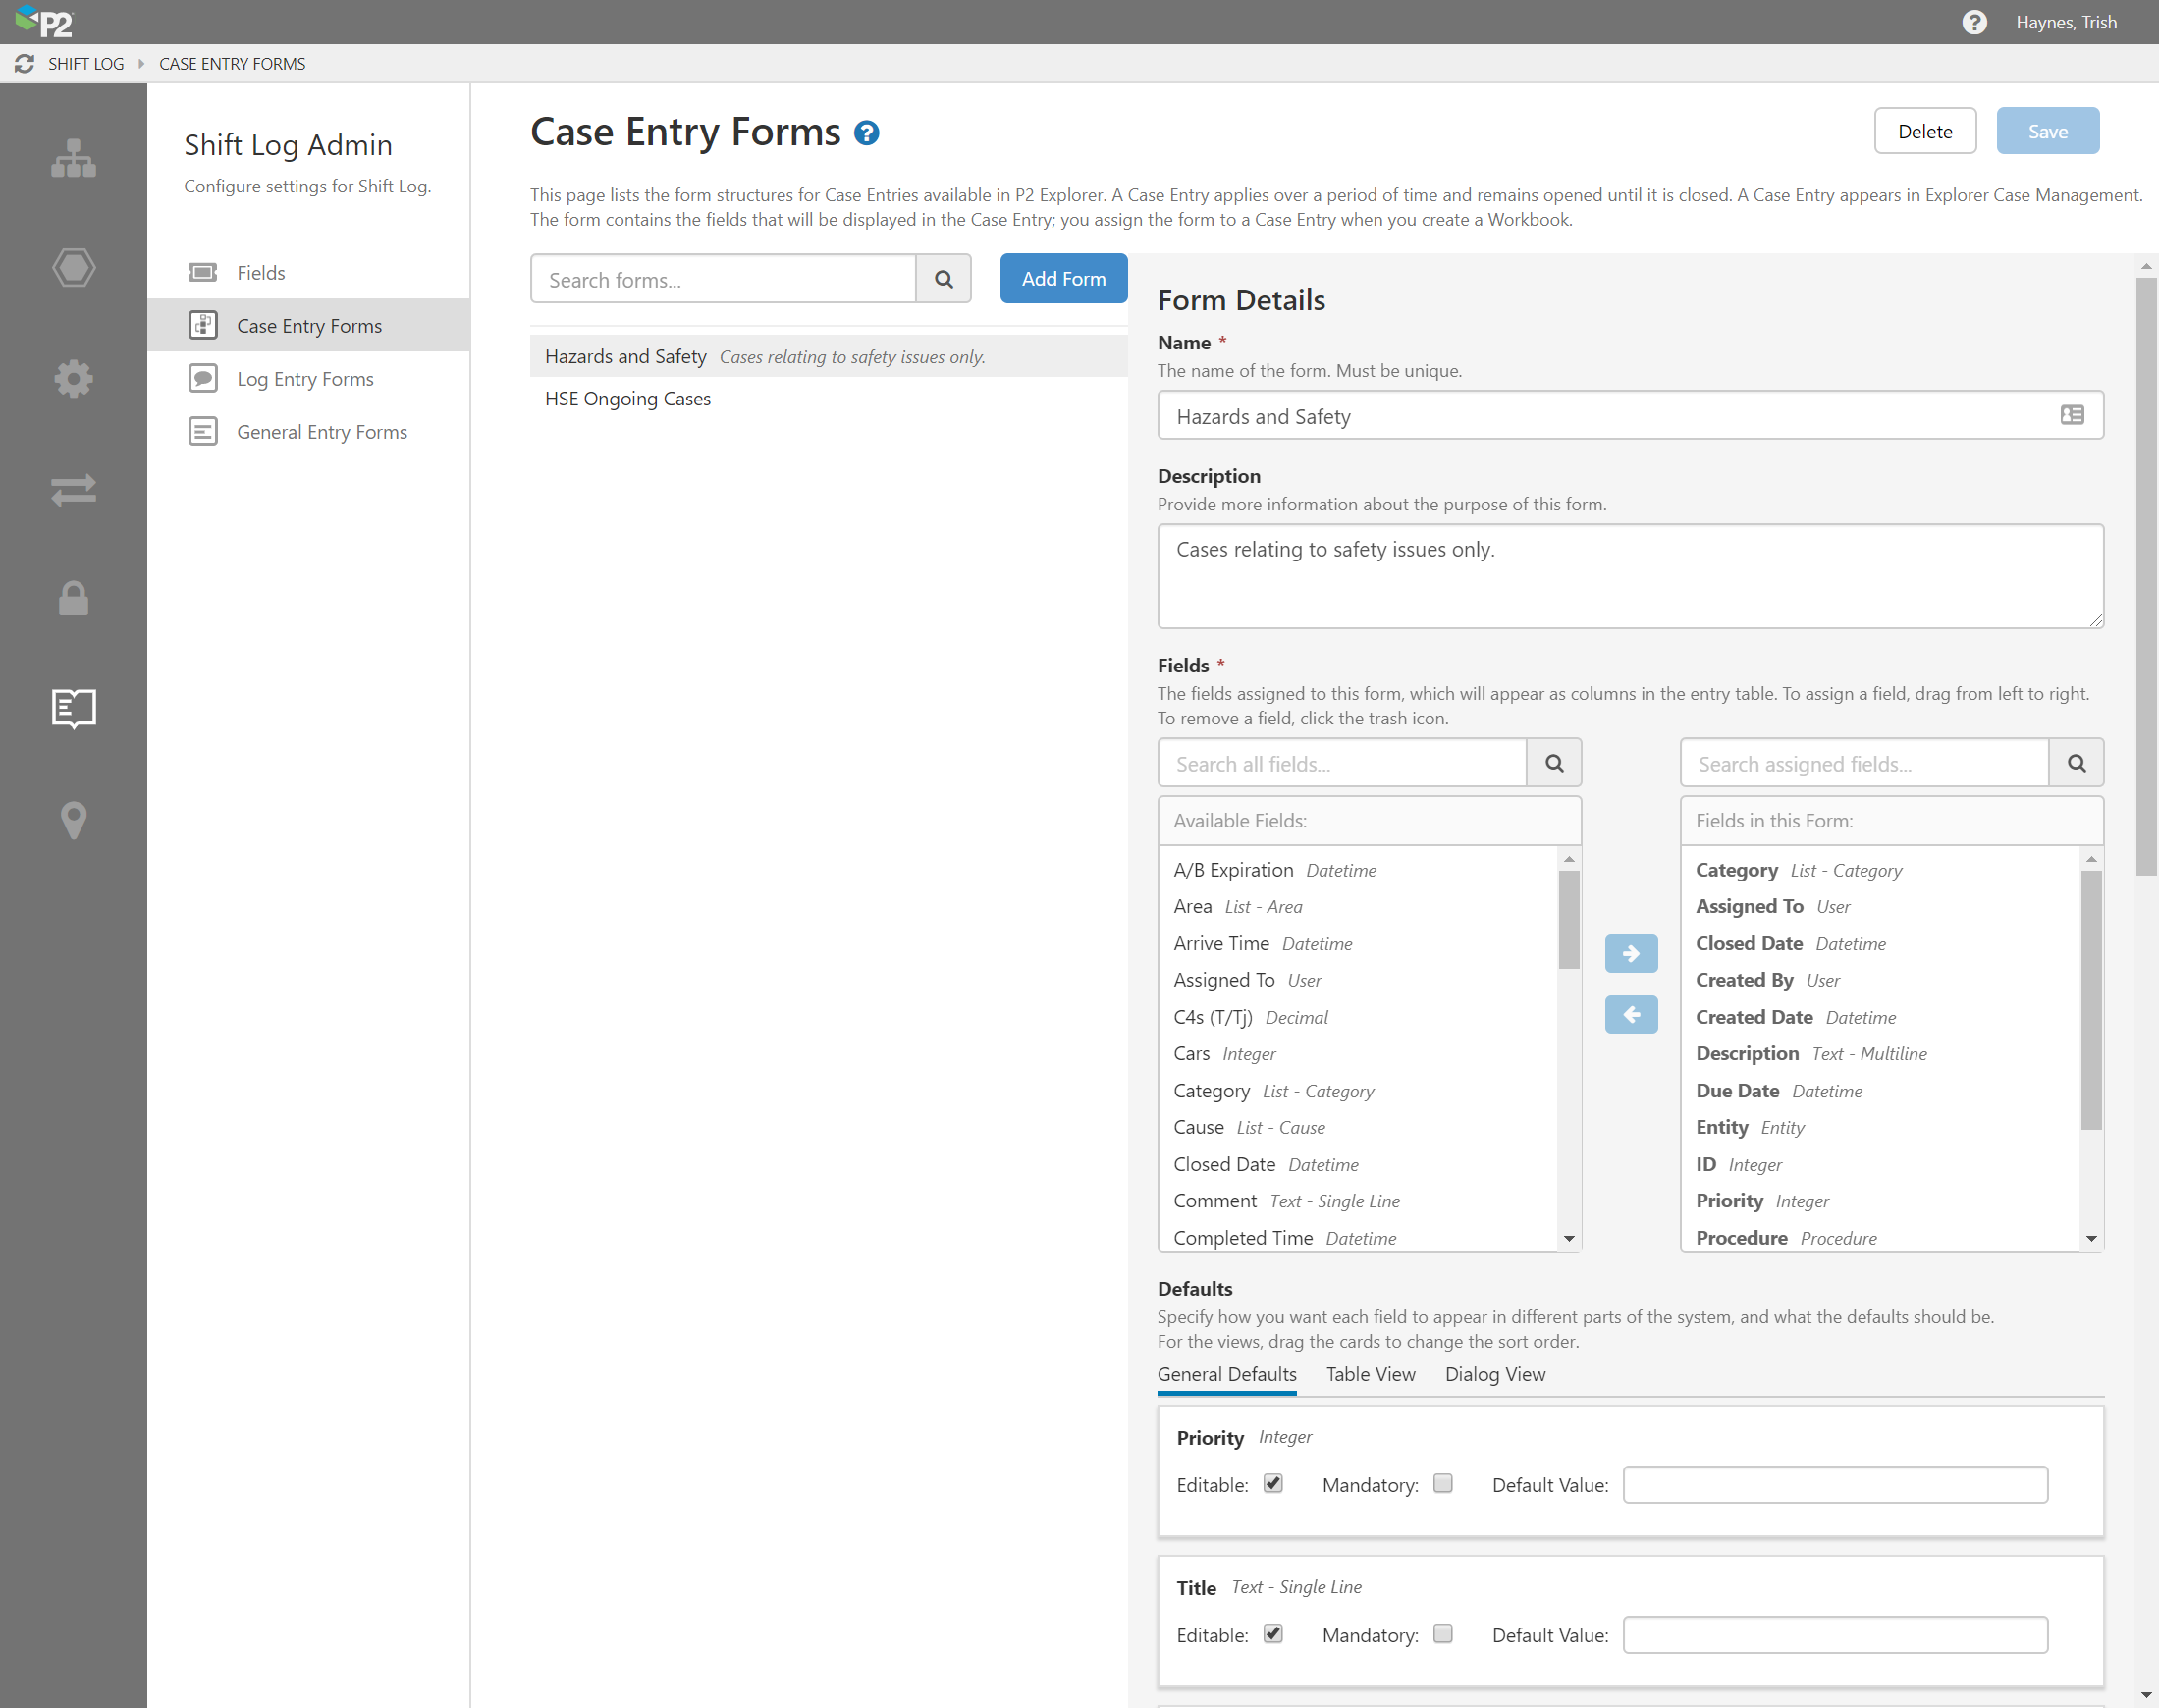Select the location pin sidebar icon
The image size is (2159, 1708).
pyautogui.click(x=73, y=820)
